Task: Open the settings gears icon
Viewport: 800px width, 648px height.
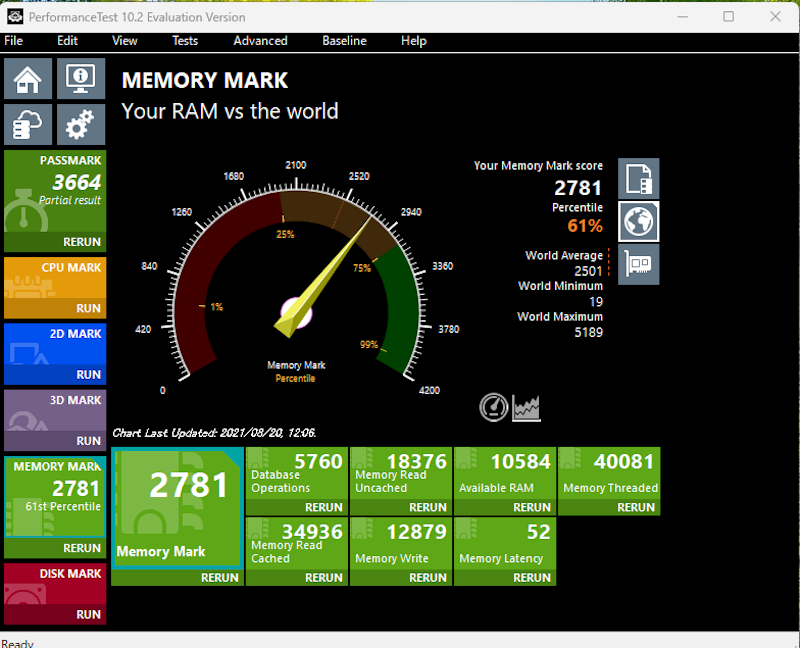Action: click(81, 124)
